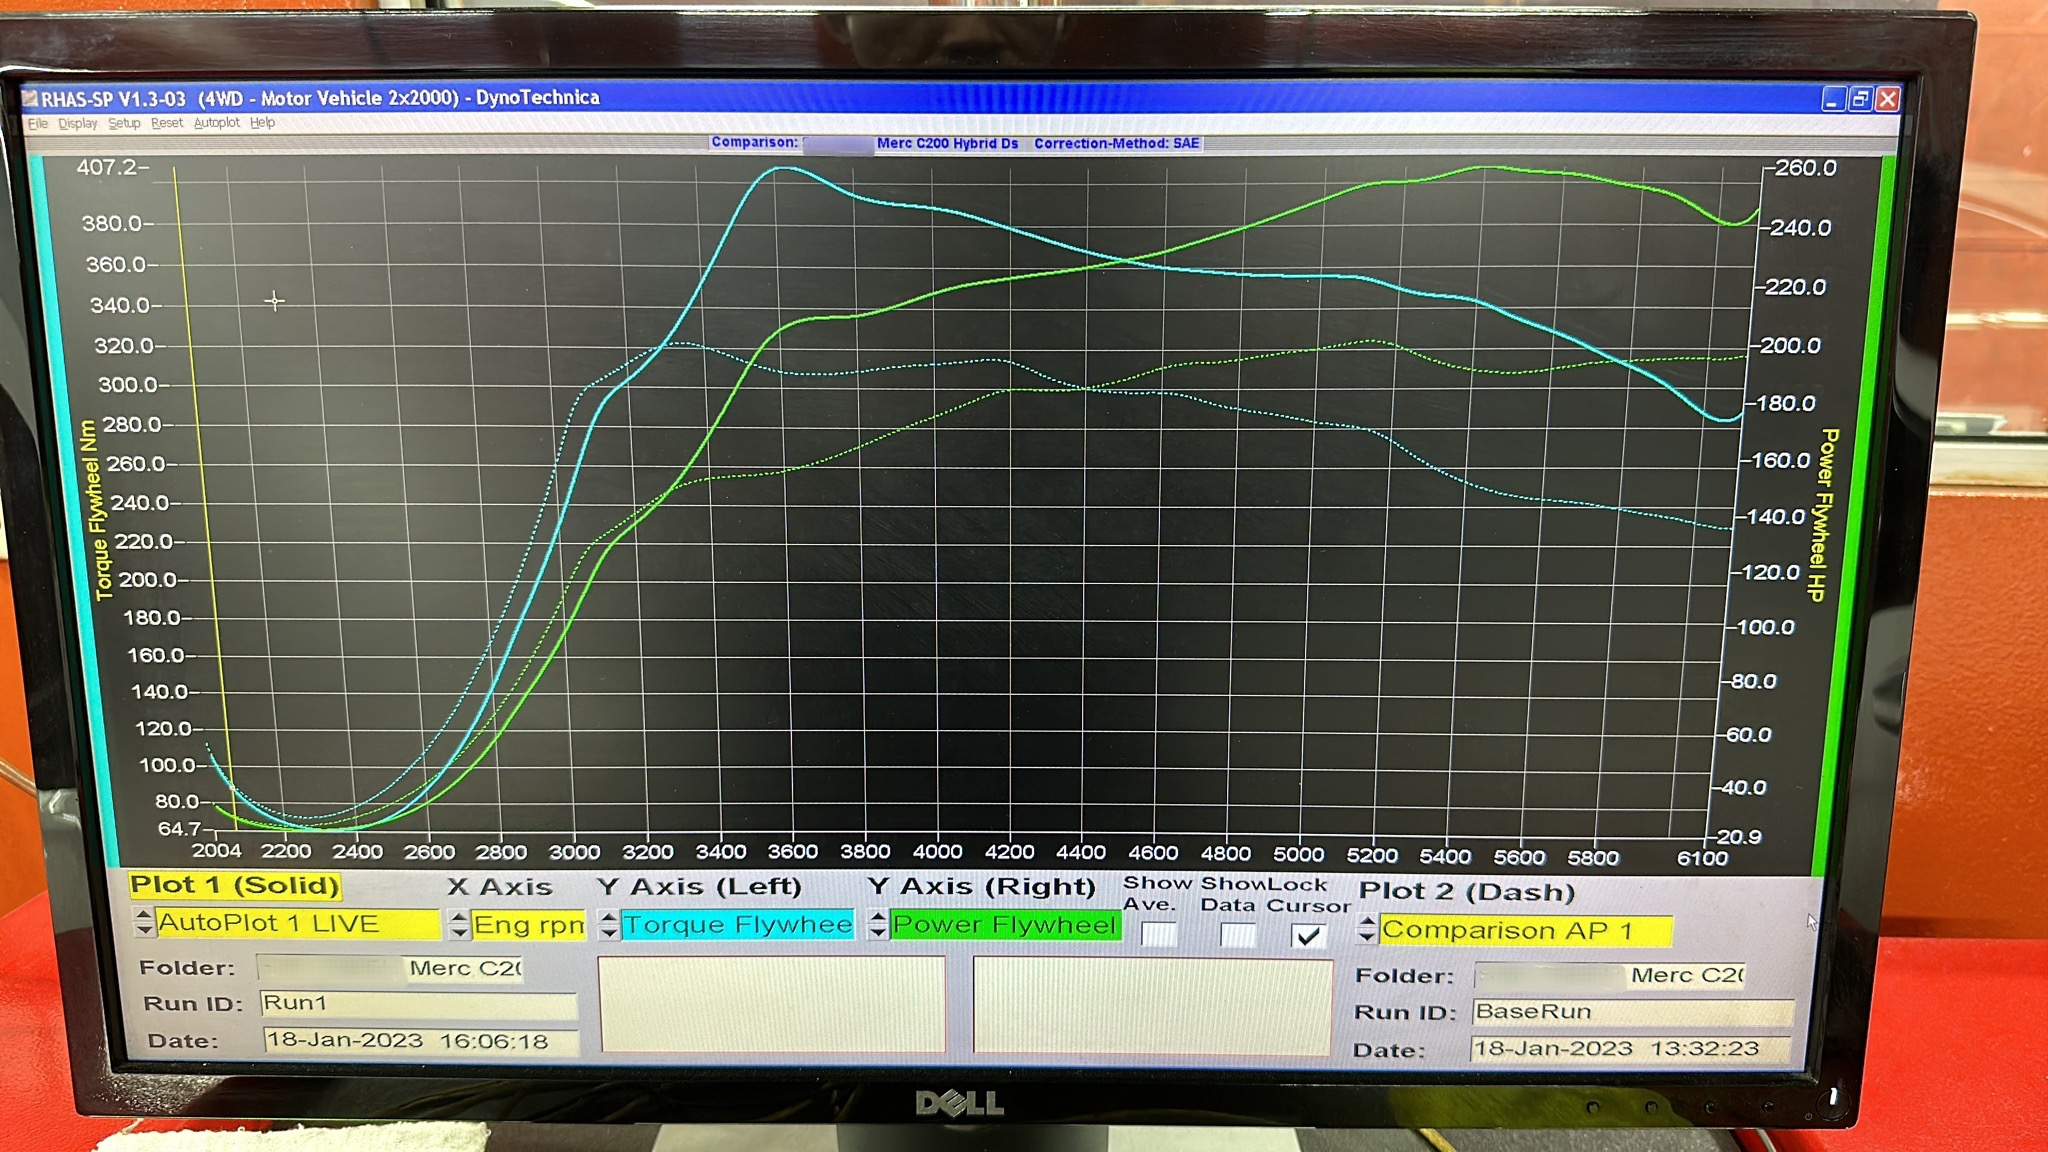Open the Help menu
2048x1152 pixels.
click(x=262, y=123)
